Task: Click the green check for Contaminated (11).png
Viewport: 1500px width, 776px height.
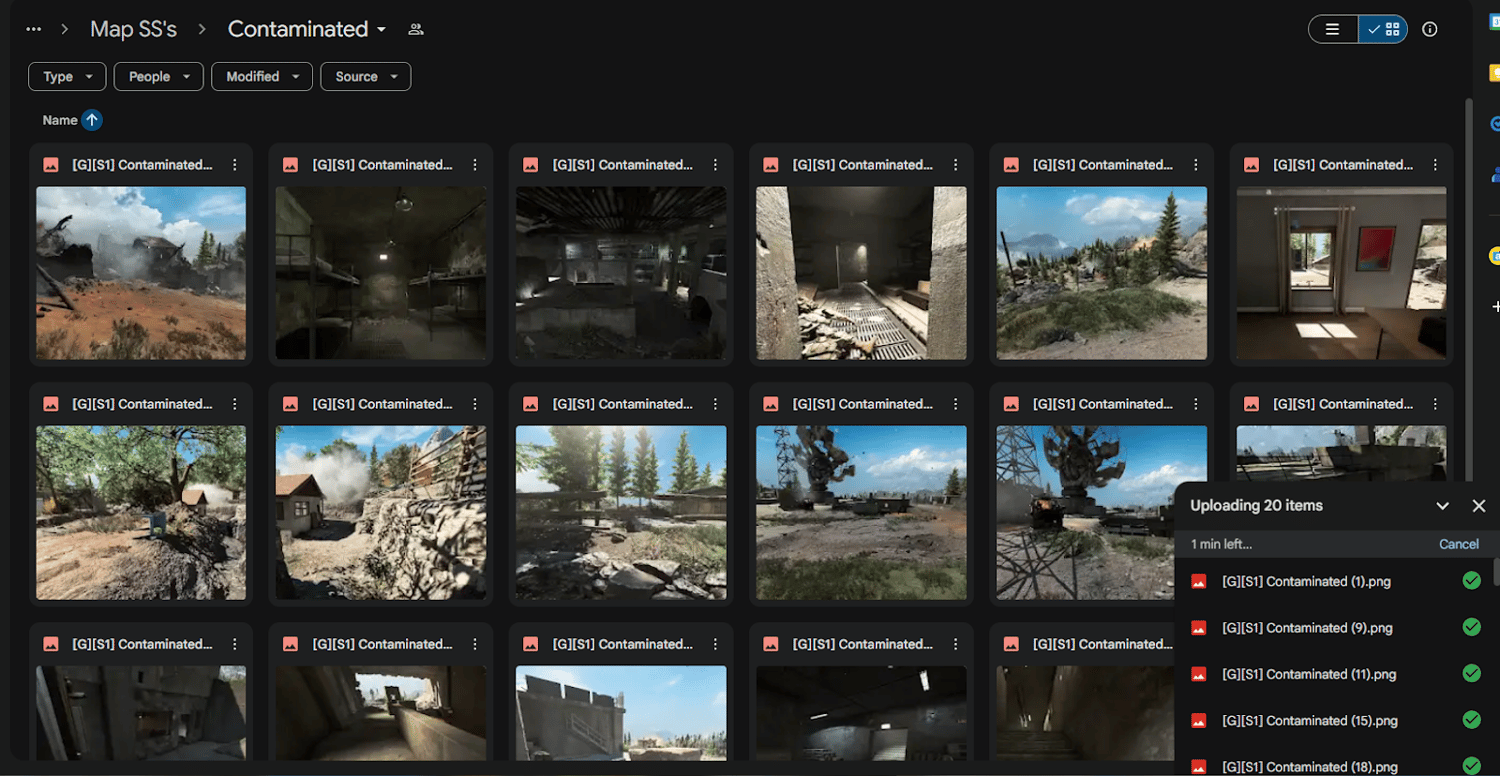Action: 1472,674
